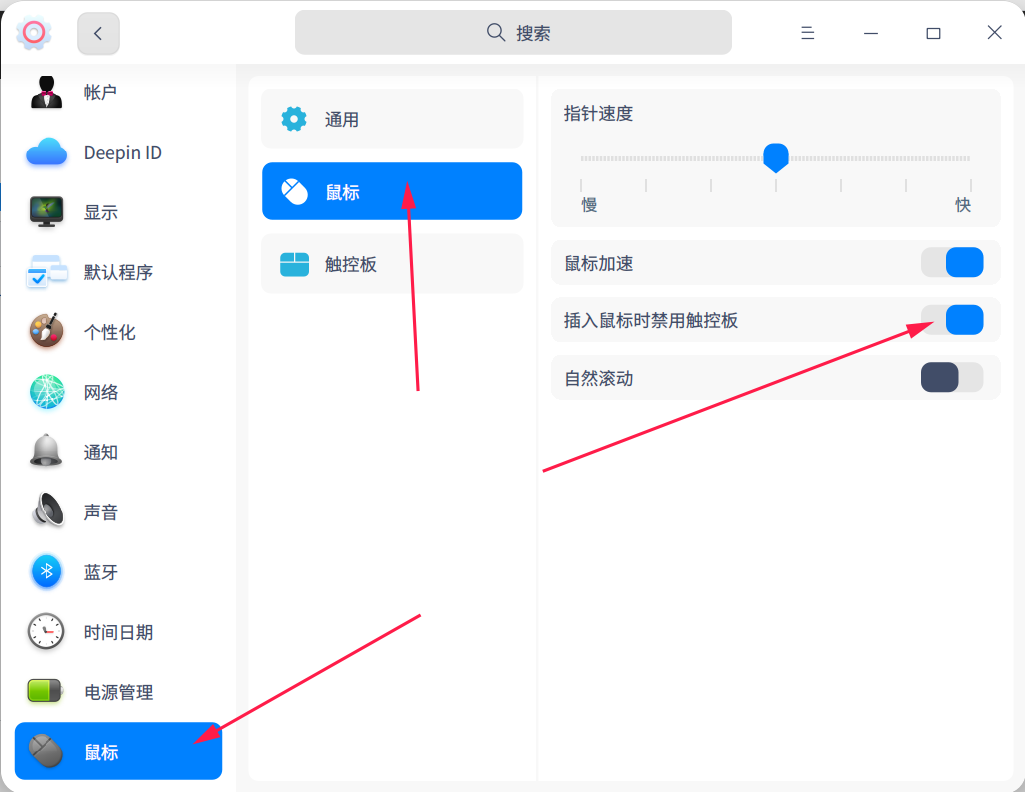1025x792 pixels.
Task: Click the gear icon beside 通用
Action: coord(294,119)
